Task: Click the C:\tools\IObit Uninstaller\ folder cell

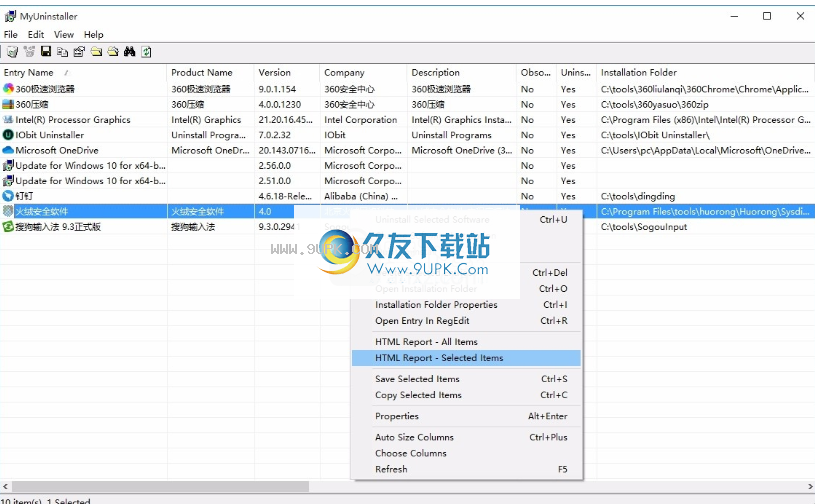Action: pos(655,135)
